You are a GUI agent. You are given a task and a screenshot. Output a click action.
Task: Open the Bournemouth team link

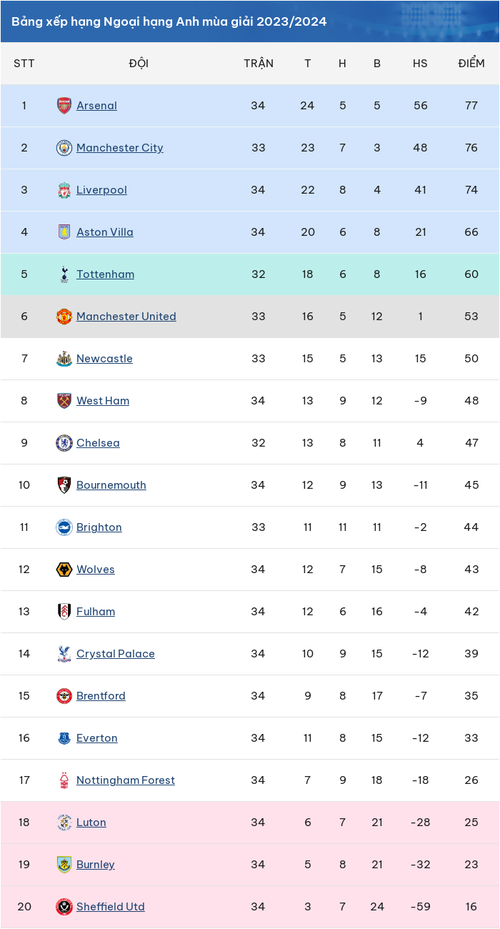[x=111, y=485]
